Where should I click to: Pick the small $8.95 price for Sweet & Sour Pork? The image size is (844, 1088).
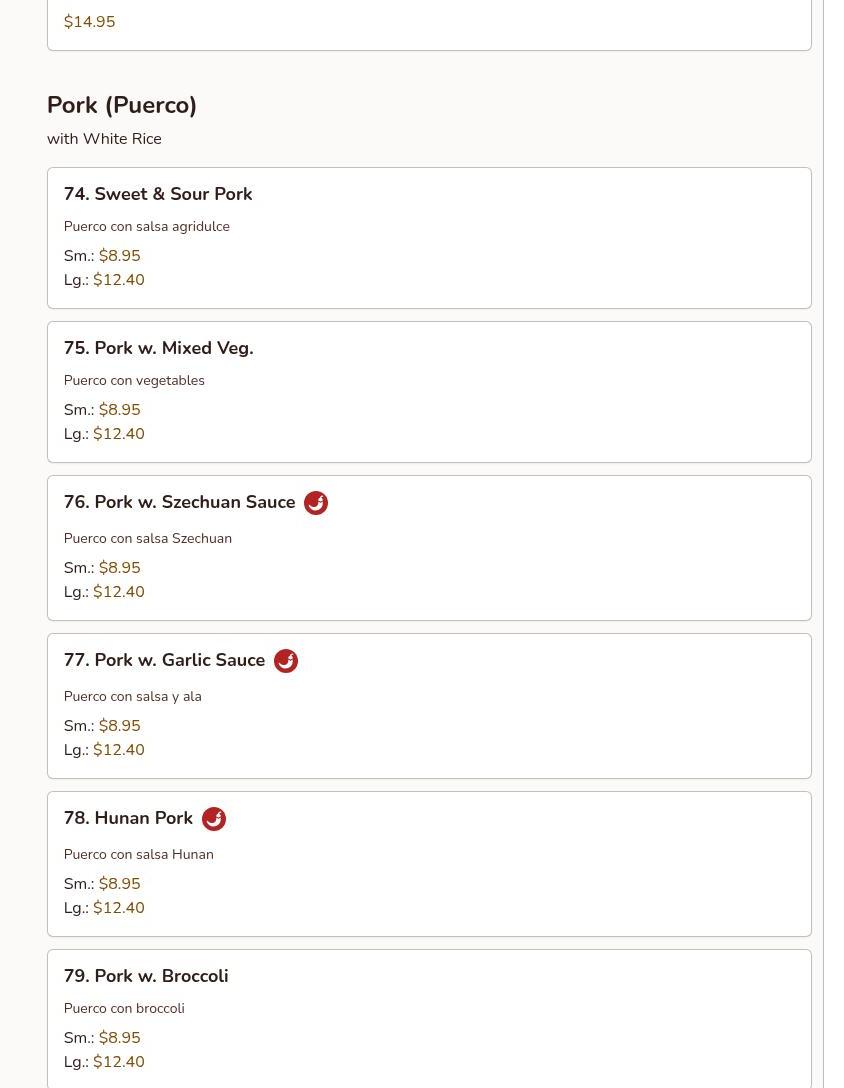pos(119,256)
